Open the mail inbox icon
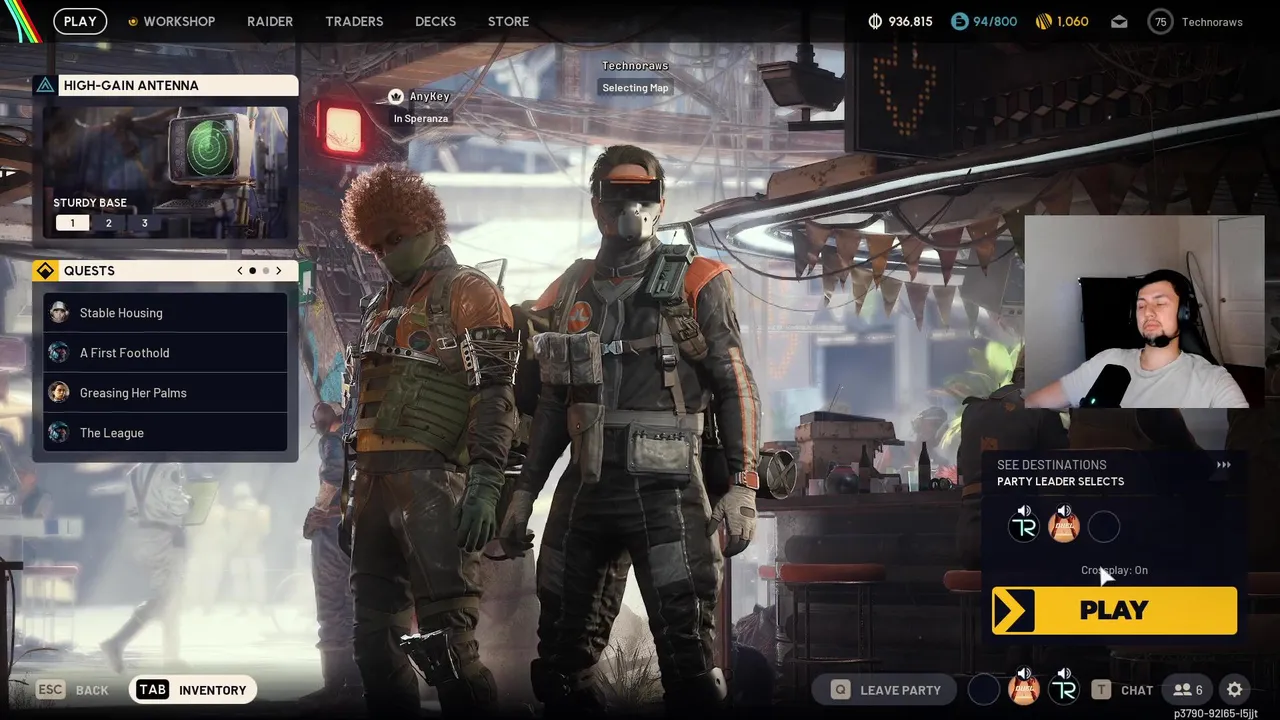The height and width of the screenshot is (720, 1280). (x=1120, y=21)
